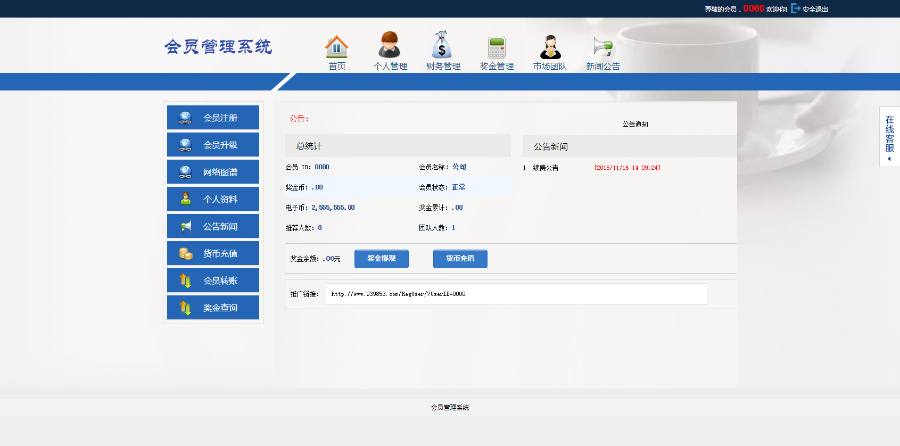Image resolution: width=900 pixels, height=446 pixels.
Task: Open 个人资料 in the sidebar
Action: point(213,199)
